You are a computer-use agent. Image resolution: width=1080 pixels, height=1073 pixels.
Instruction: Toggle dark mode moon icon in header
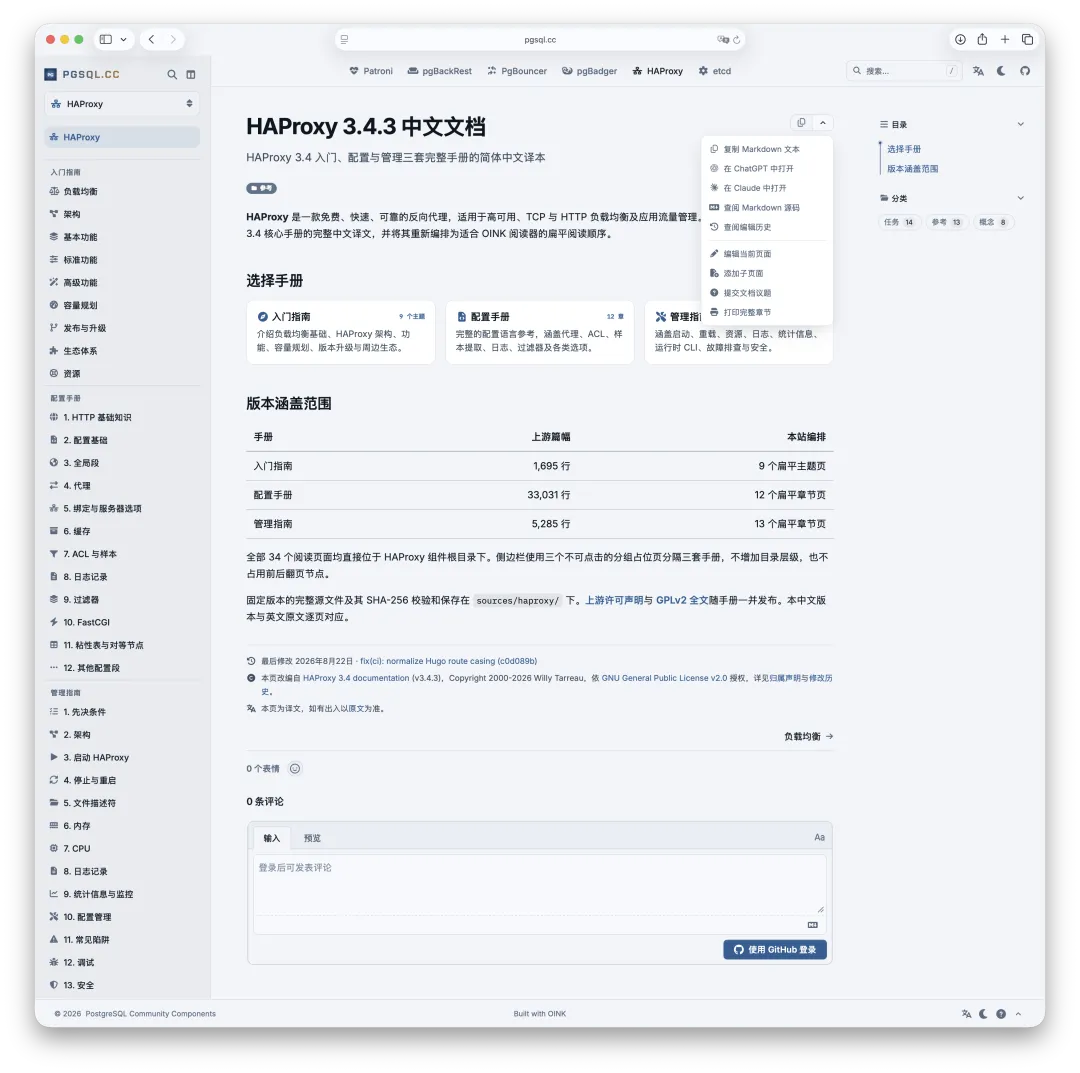1001,71
